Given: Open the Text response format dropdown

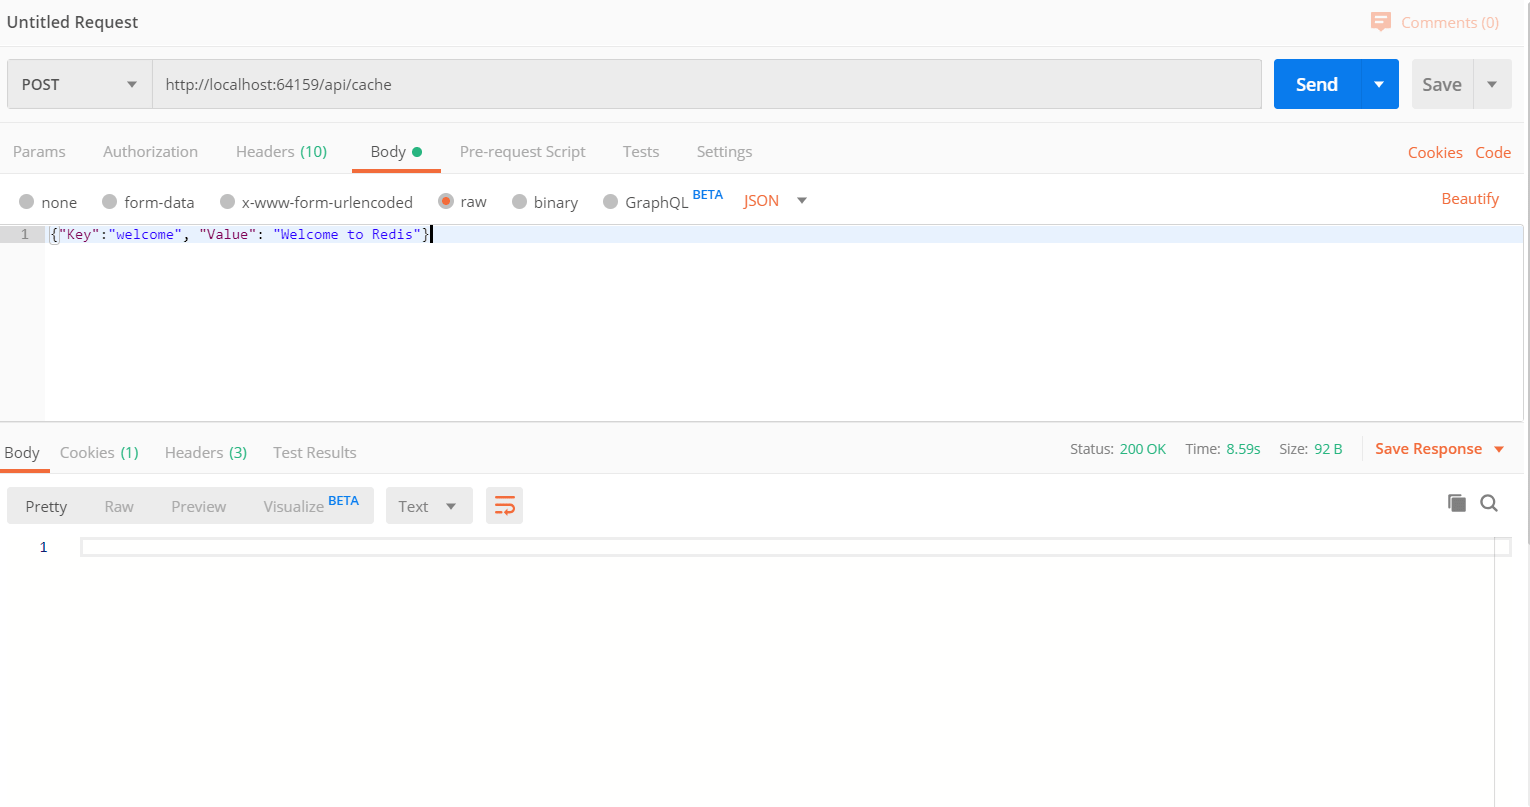Looking at the screenshot, I should 429,506.
